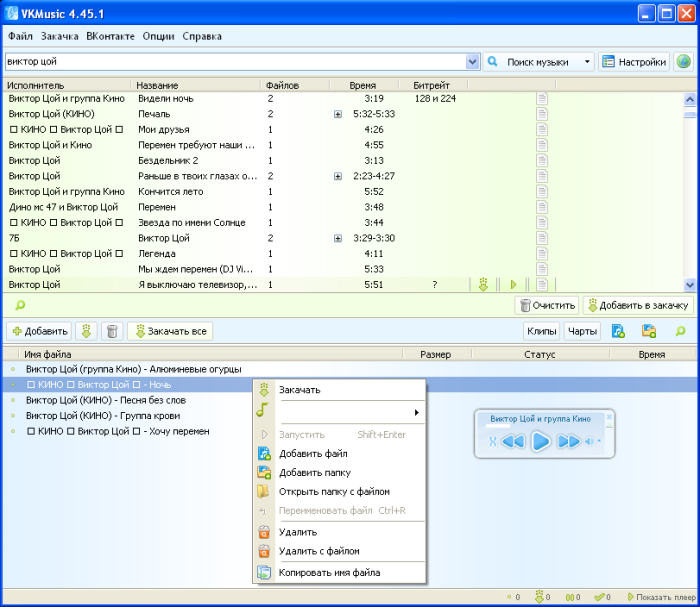
Task: Click the green search icon in the download toolbar
Action: click(680, 331)
